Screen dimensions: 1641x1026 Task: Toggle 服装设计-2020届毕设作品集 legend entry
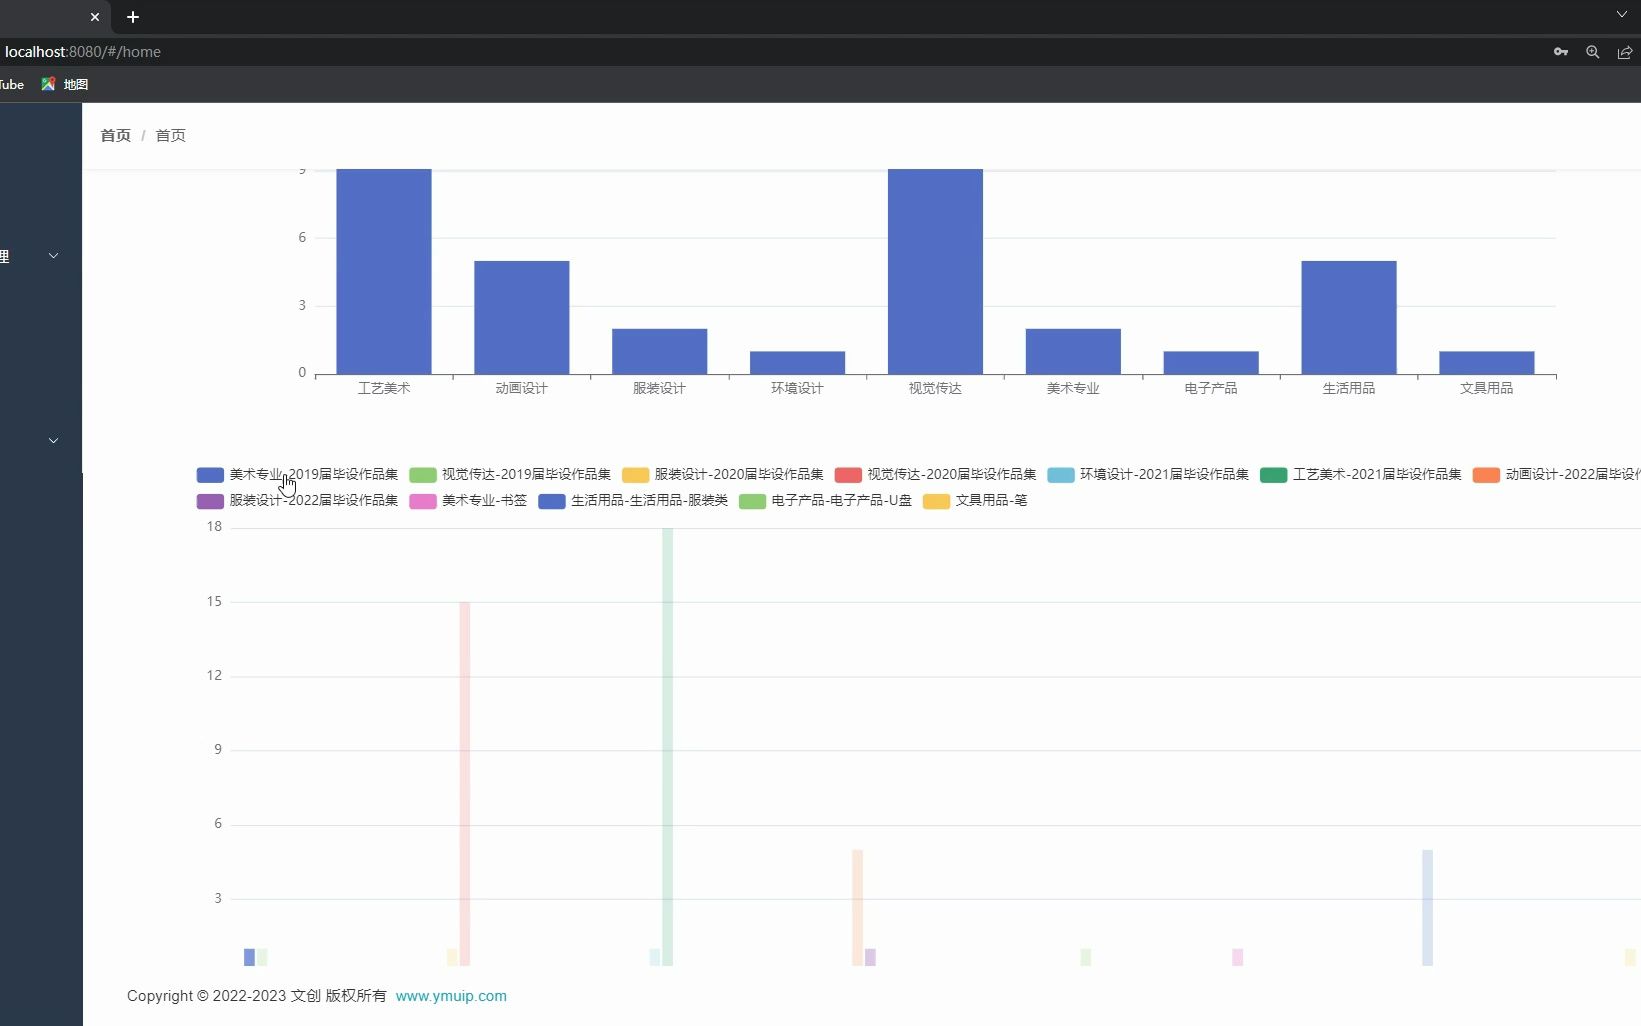[x=723, y=474]
